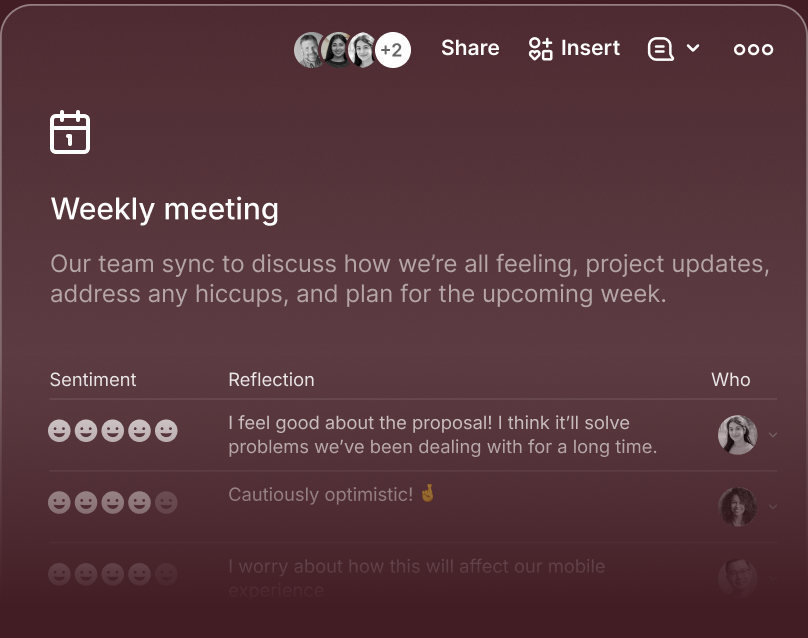Expand the chevron beside the first row avatar
The height and width of the screenshot is (638, 808).
tap(771, 435)
